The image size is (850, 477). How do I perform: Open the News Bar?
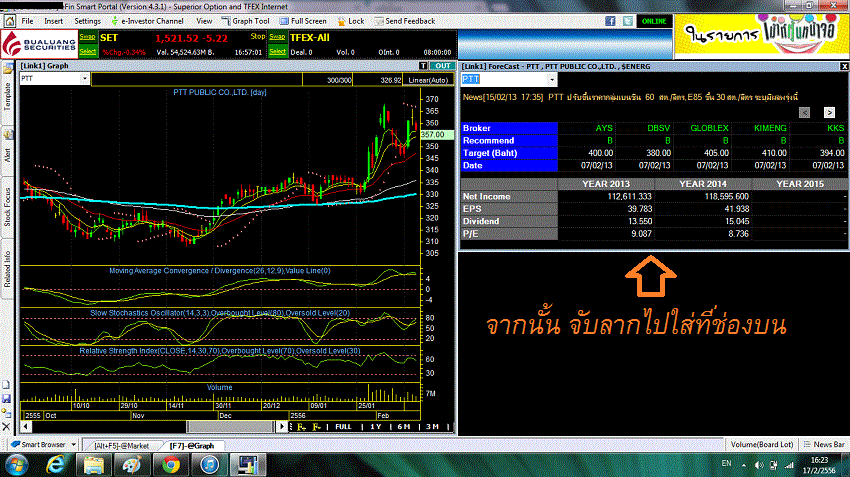(825, 444)
